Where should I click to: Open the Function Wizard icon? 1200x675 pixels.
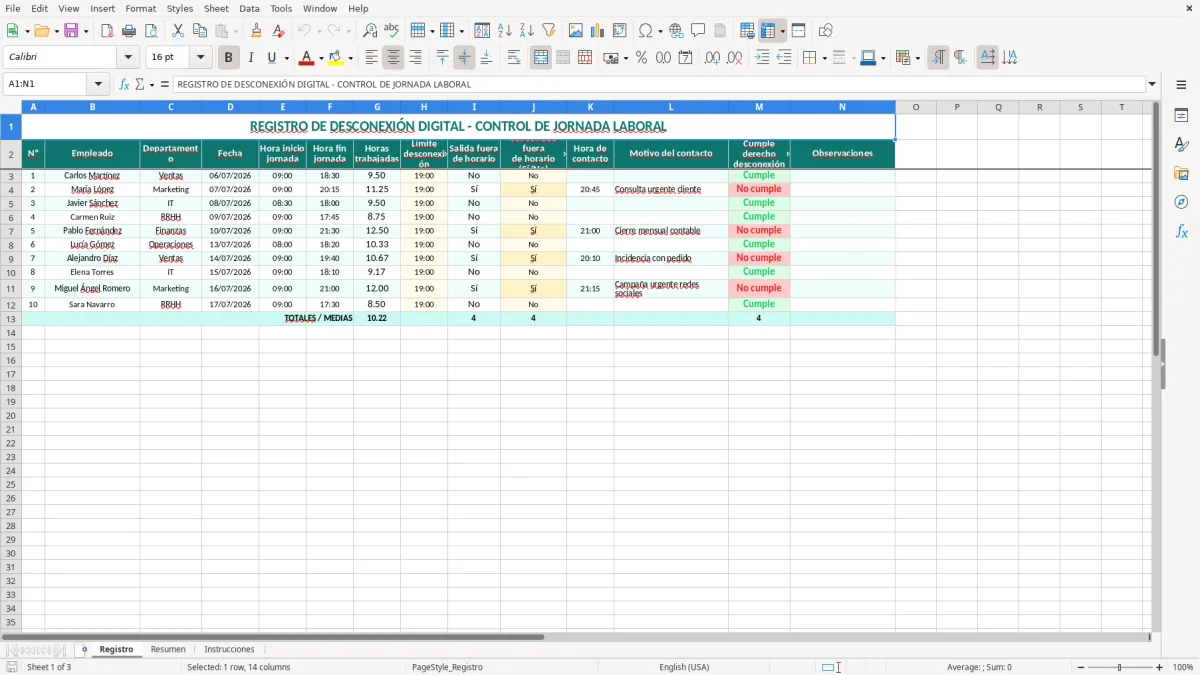pyautogui.click(x=124, y=84)
